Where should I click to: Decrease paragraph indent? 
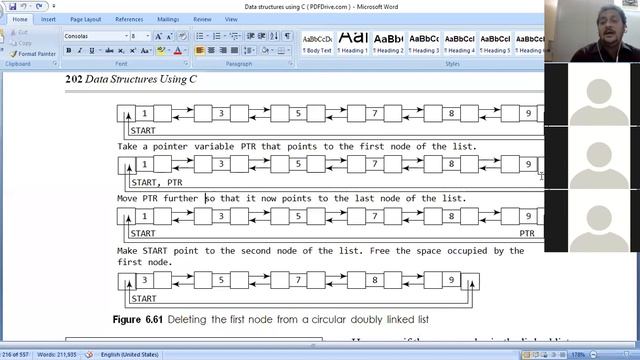tap(251, 36)
